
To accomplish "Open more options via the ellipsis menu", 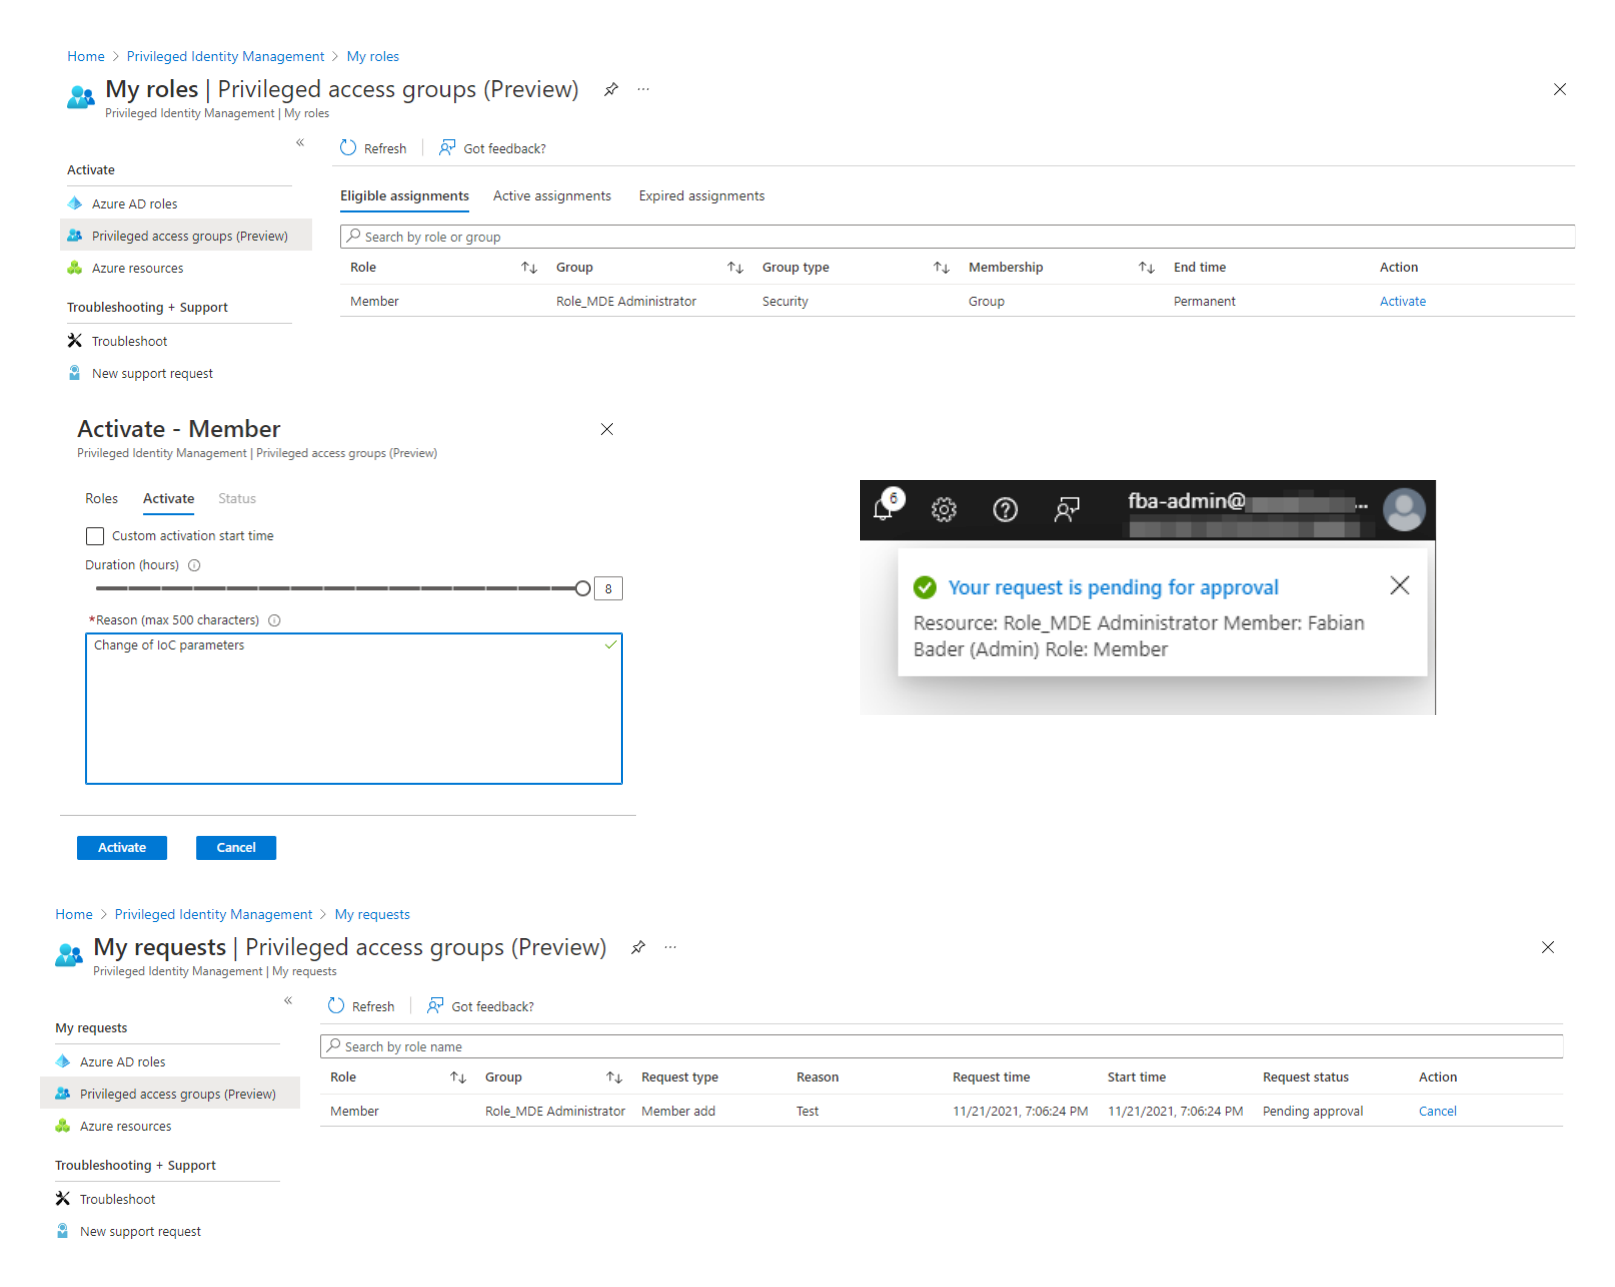I will coord(643,89).
